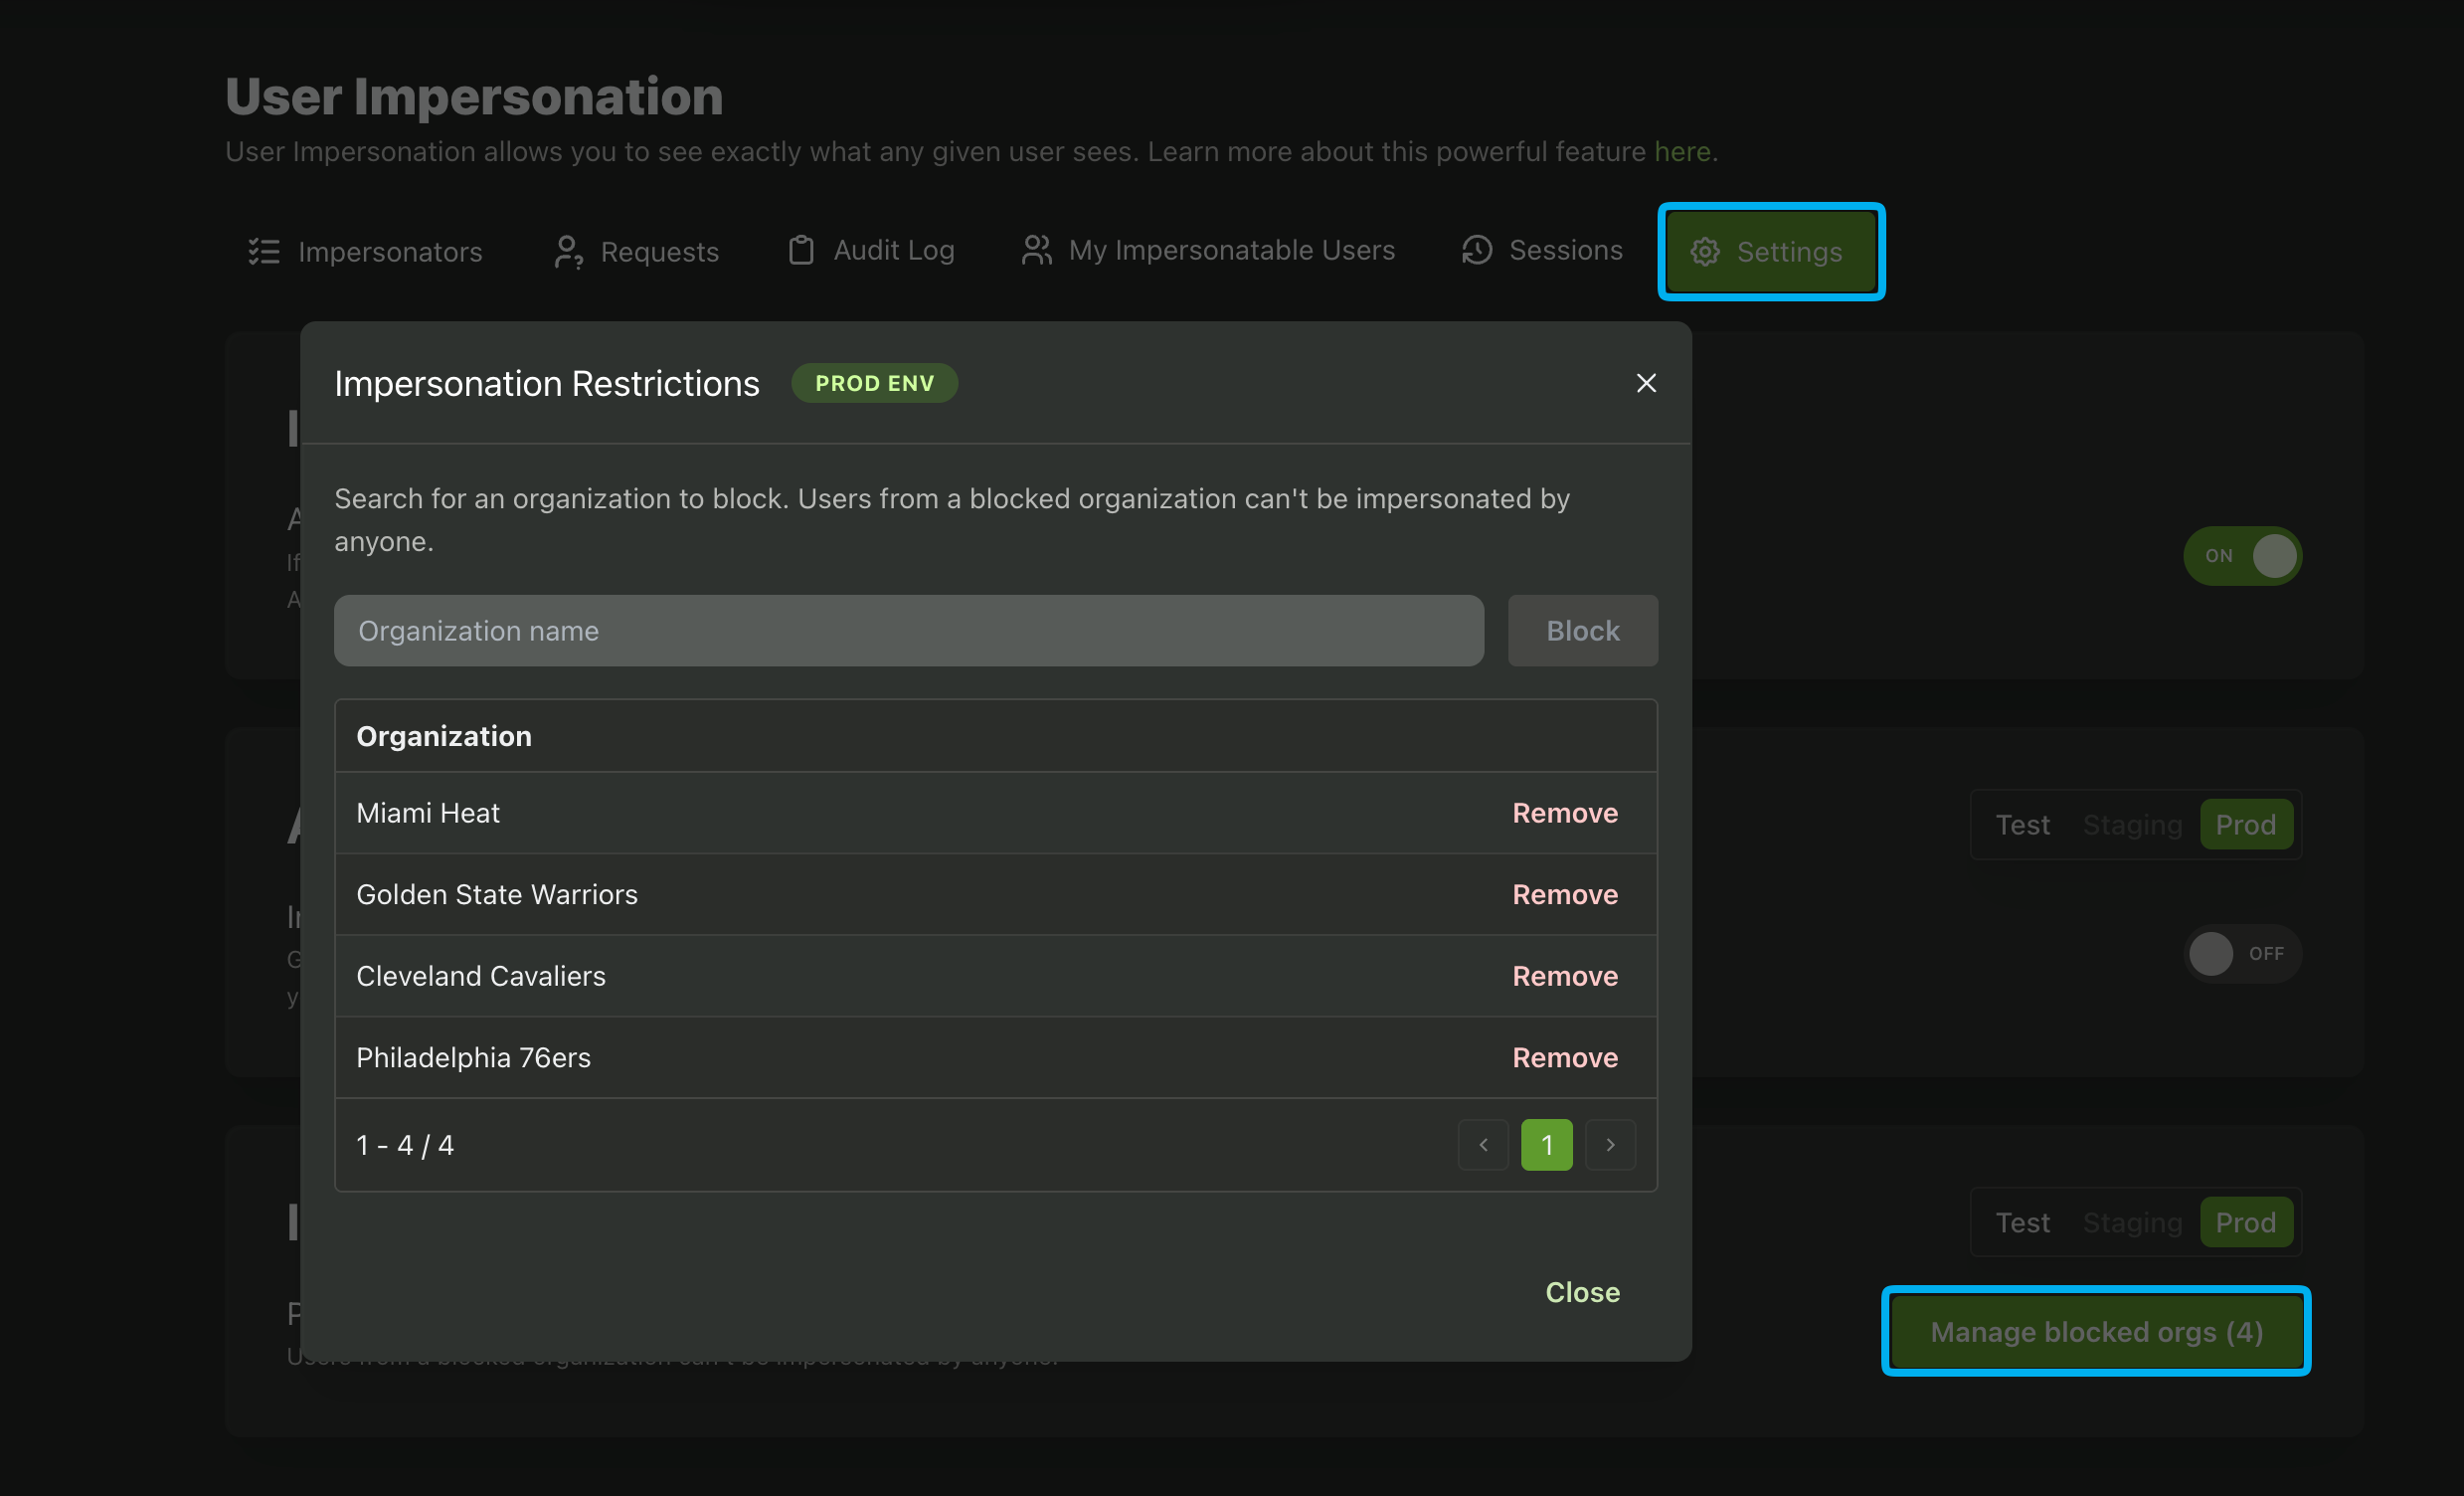
Task: Open the Impersonators tab
Action: click(x=365, y=251)
